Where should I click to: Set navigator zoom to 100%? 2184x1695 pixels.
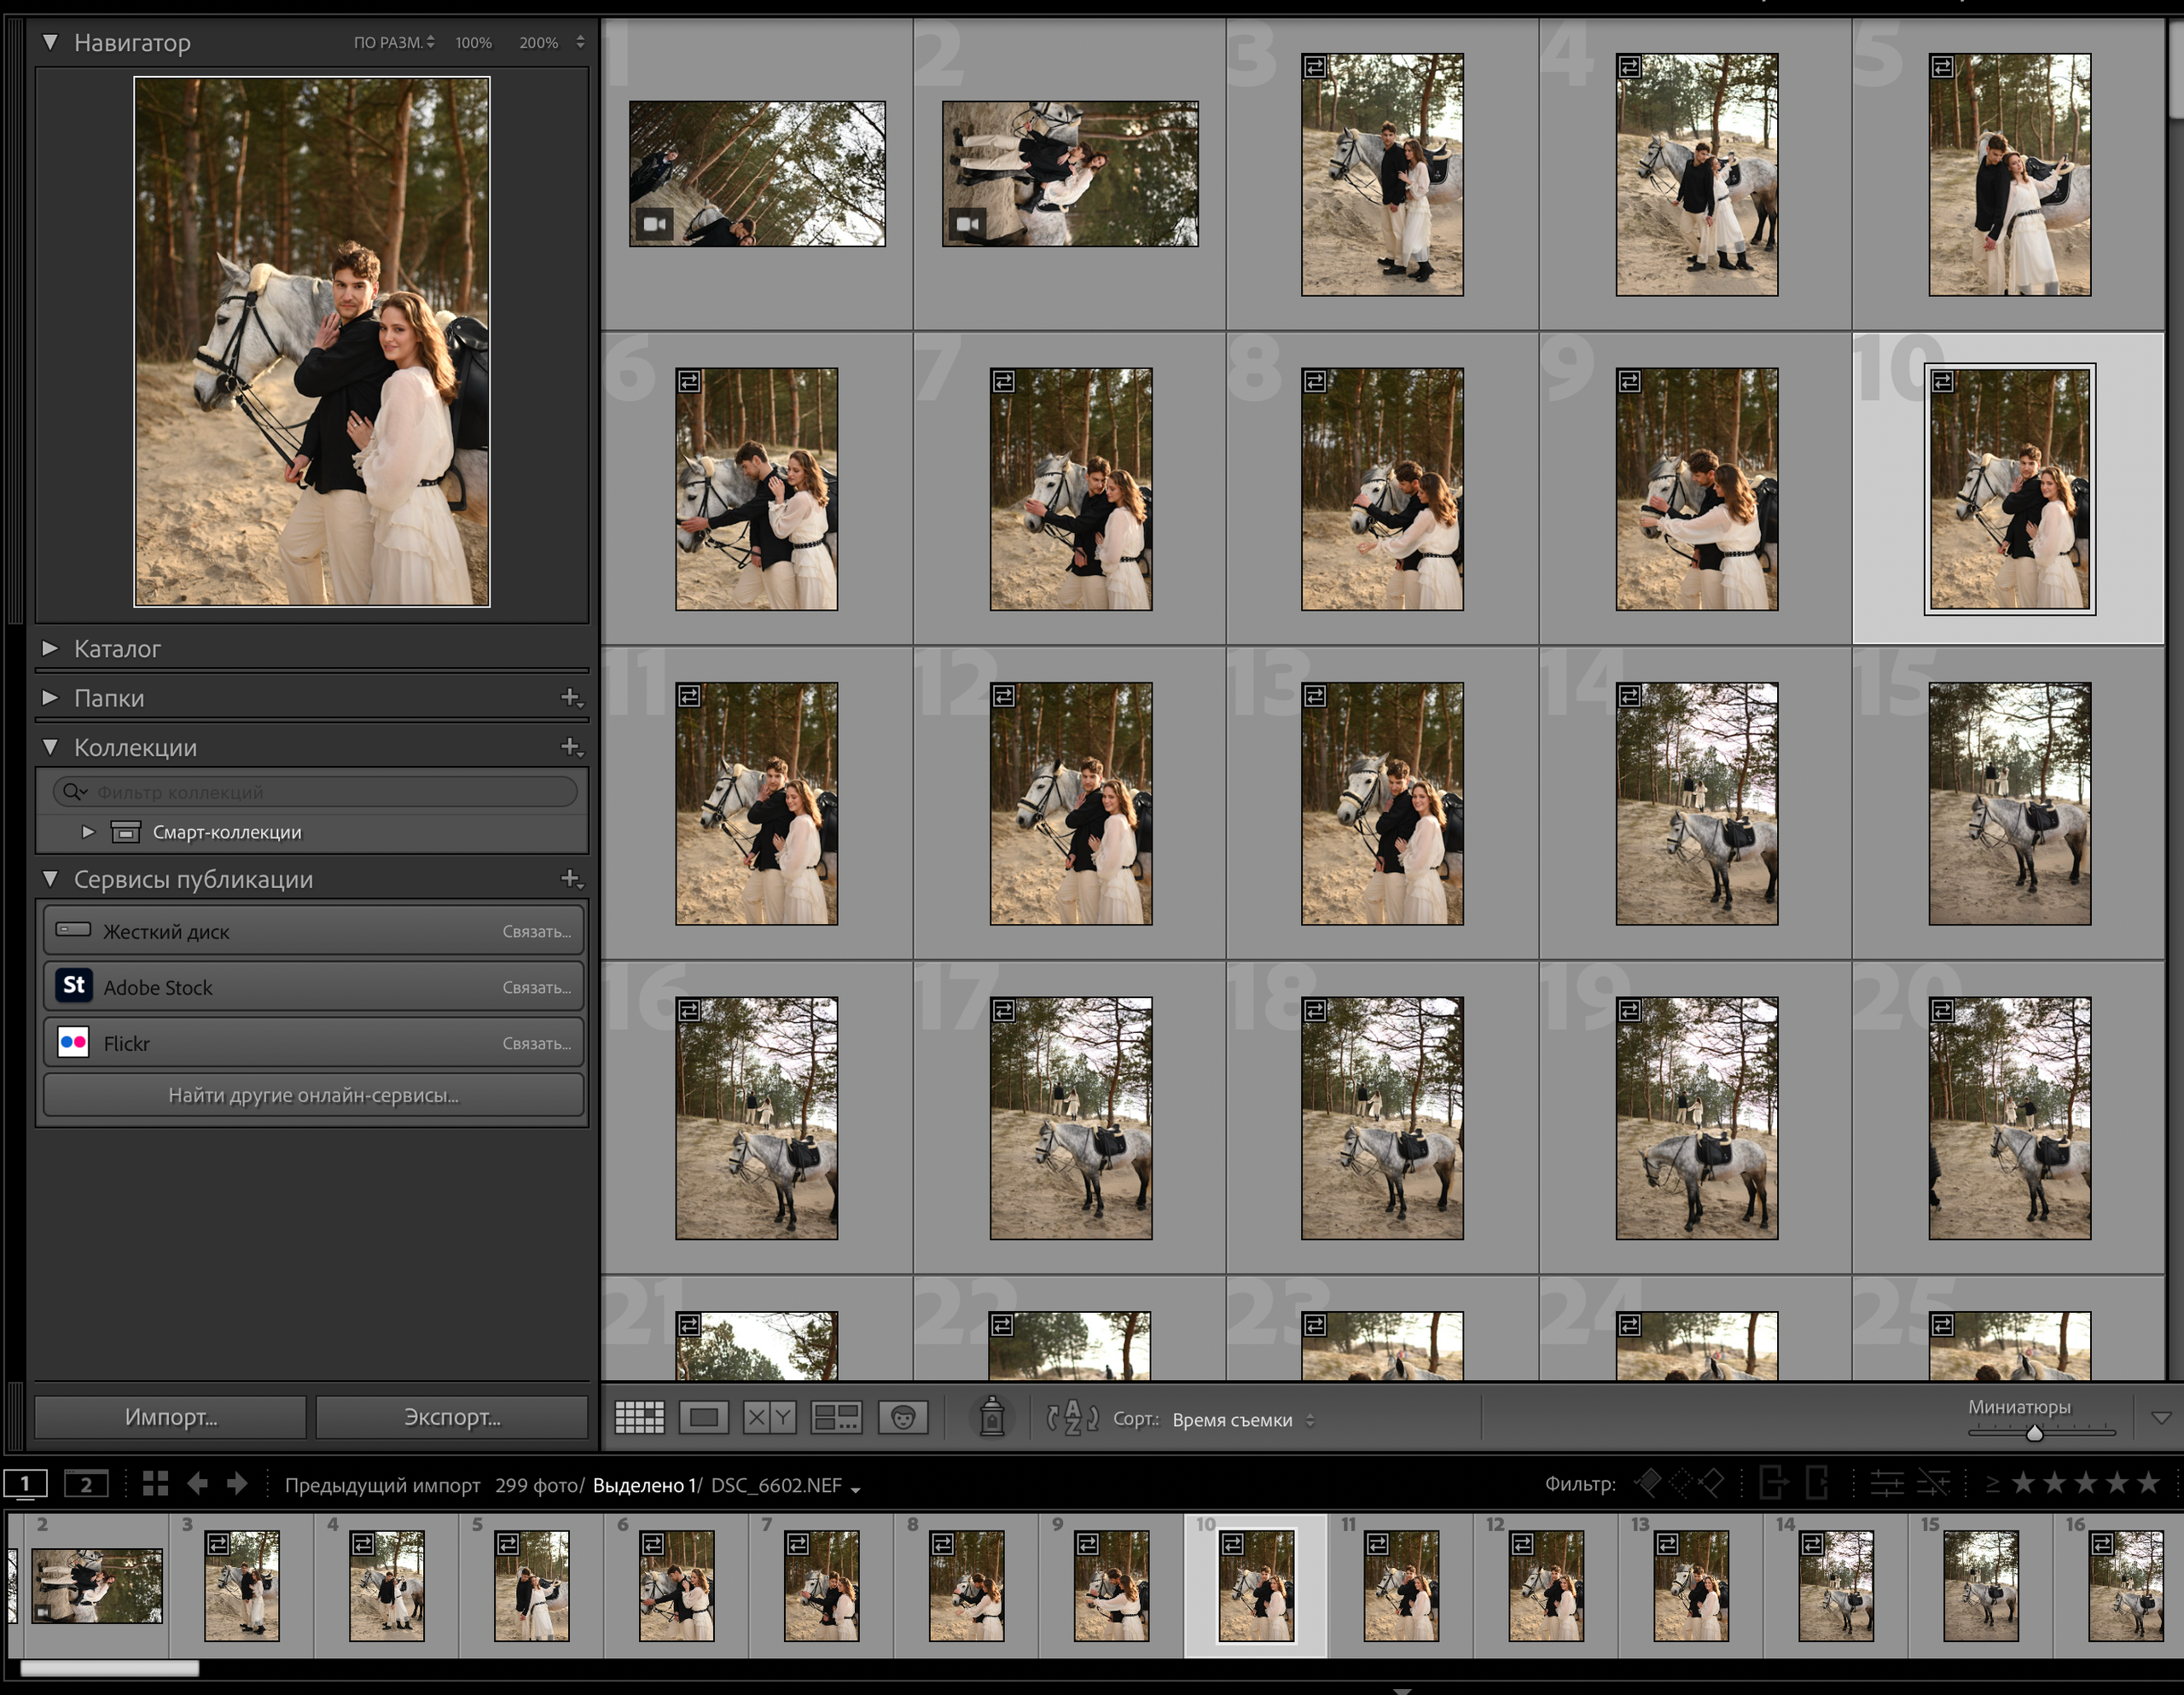click(x=473, y=43)
